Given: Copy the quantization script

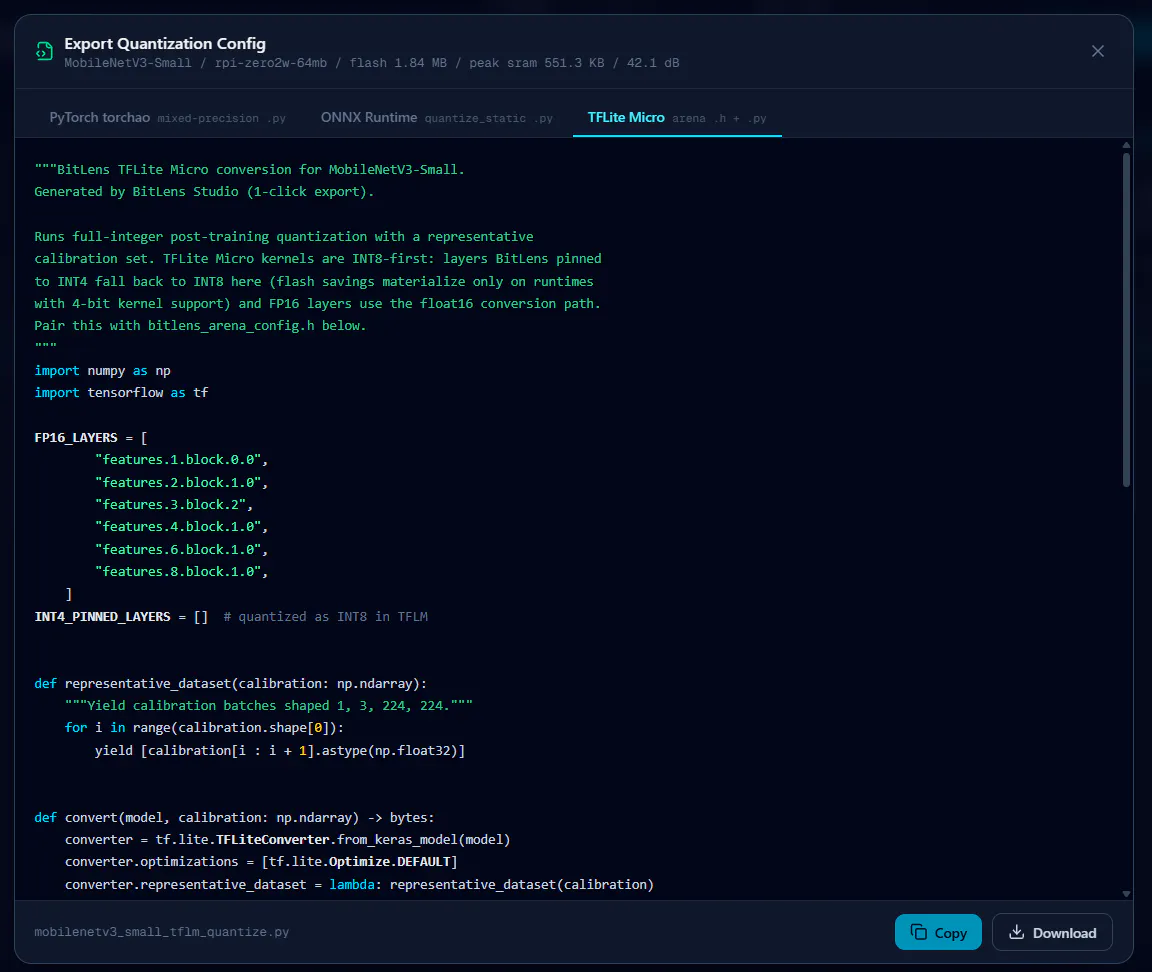Looking at the screenshot, I should (x=938, y=932).
